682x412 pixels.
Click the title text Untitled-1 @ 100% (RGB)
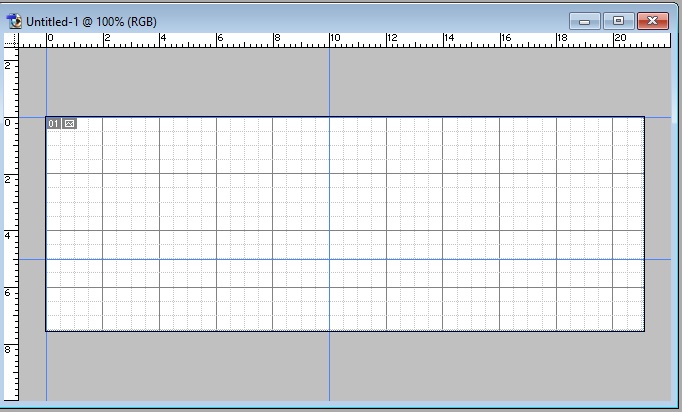pyautogui.click(x=91, y=22)
